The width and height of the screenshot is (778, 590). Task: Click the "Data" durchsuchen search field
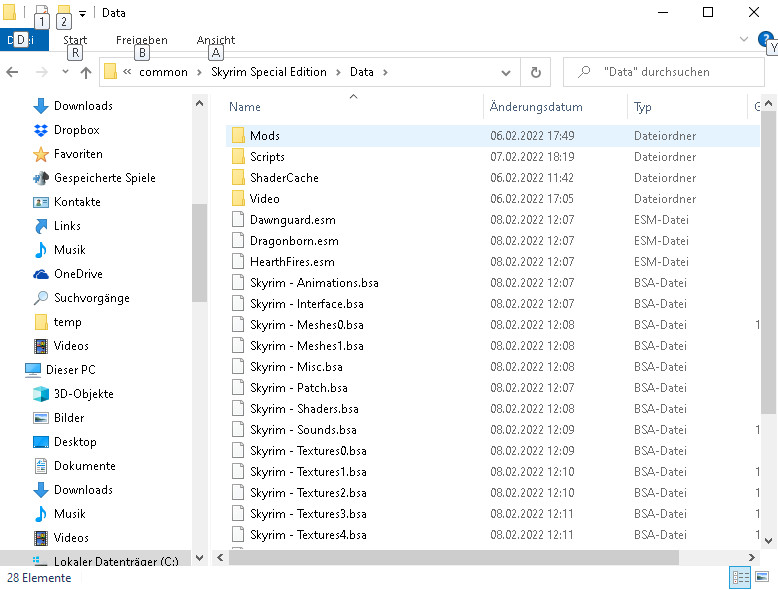click(x=670, y=72)
